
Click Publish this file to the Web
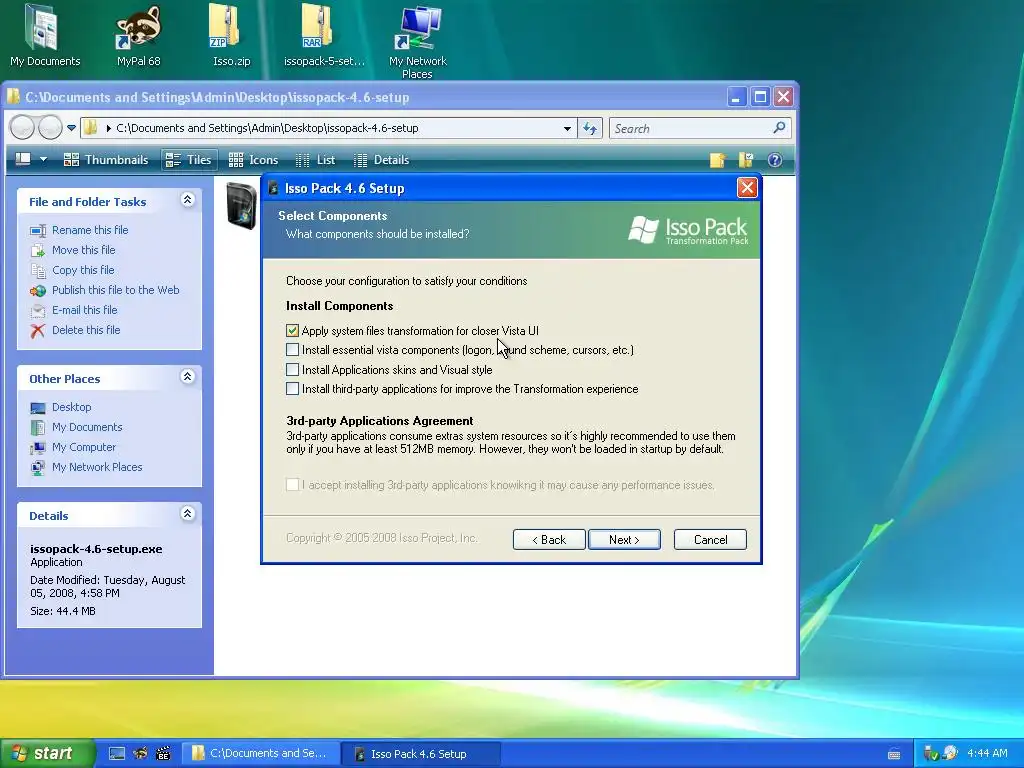116,290
